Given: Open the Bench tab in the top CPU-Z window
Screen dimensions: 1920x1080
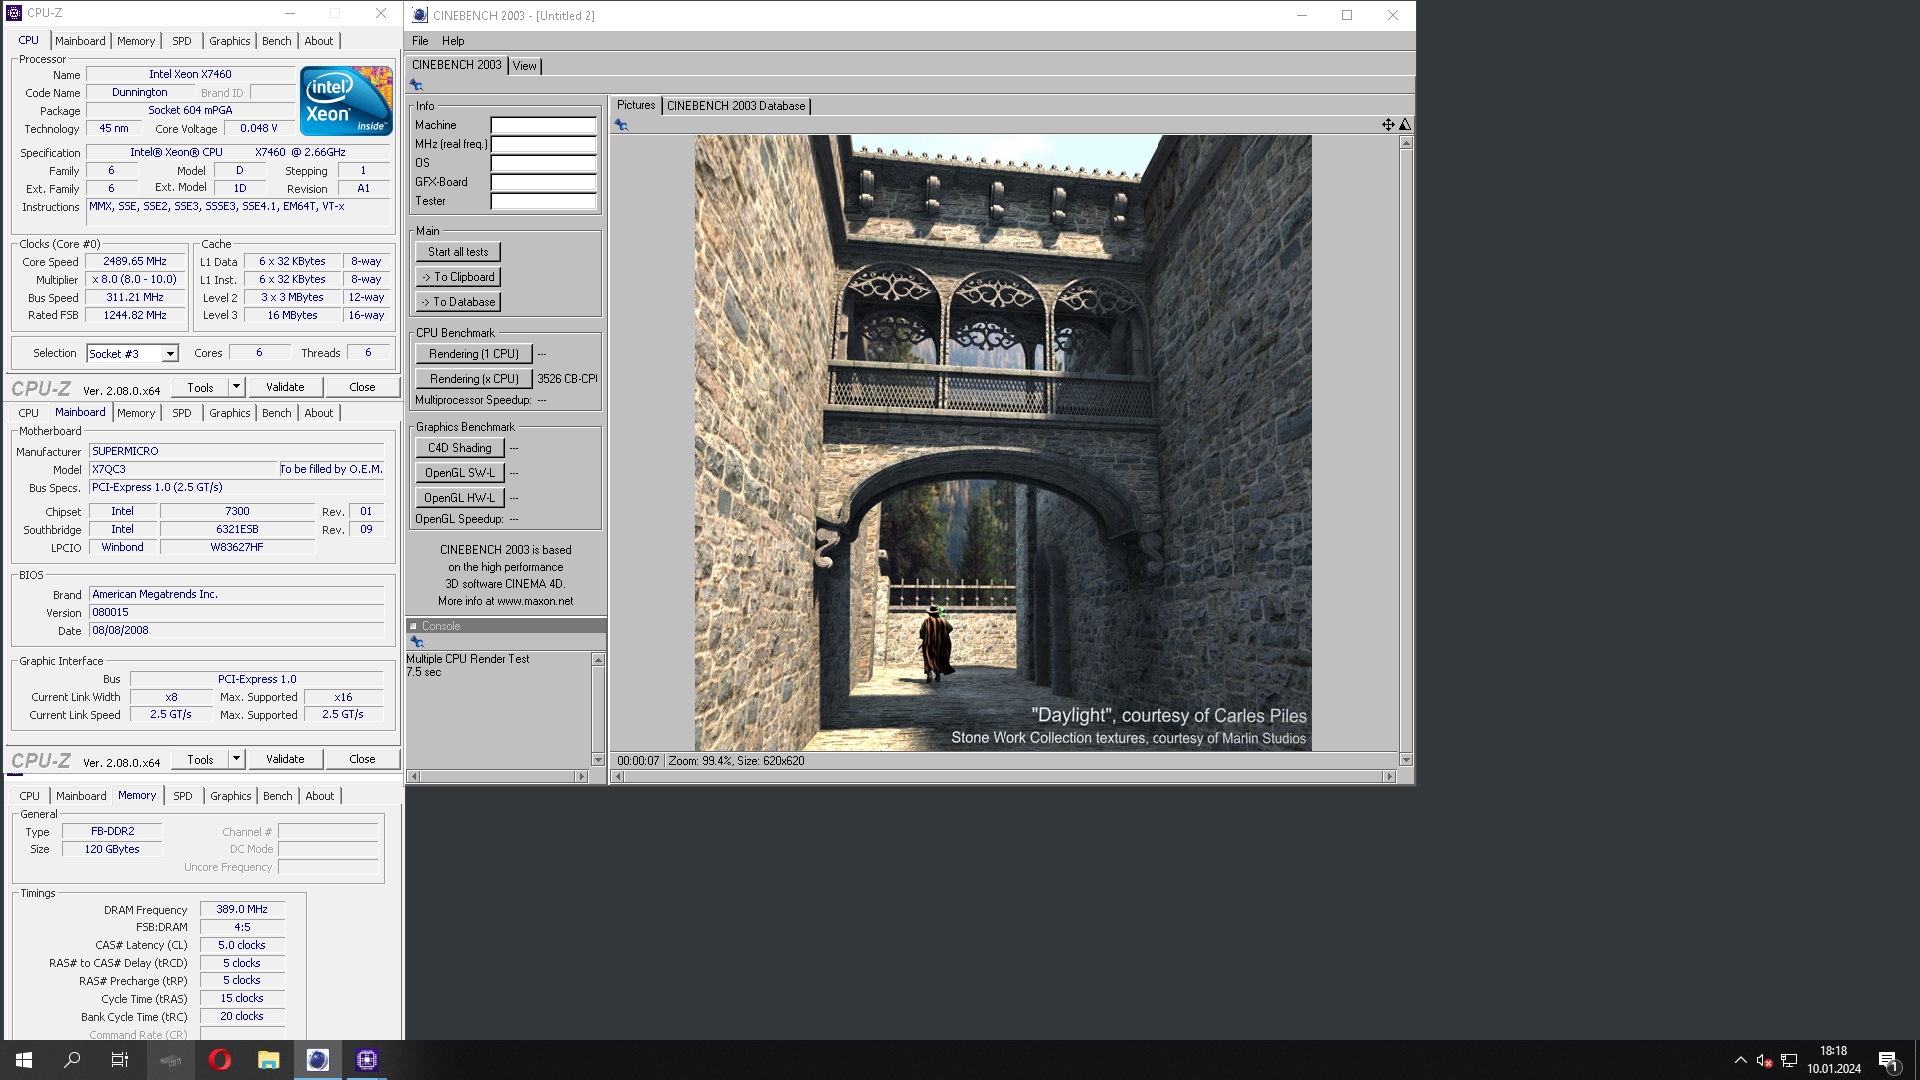Looking at the screenshot, I should [277, 41].
